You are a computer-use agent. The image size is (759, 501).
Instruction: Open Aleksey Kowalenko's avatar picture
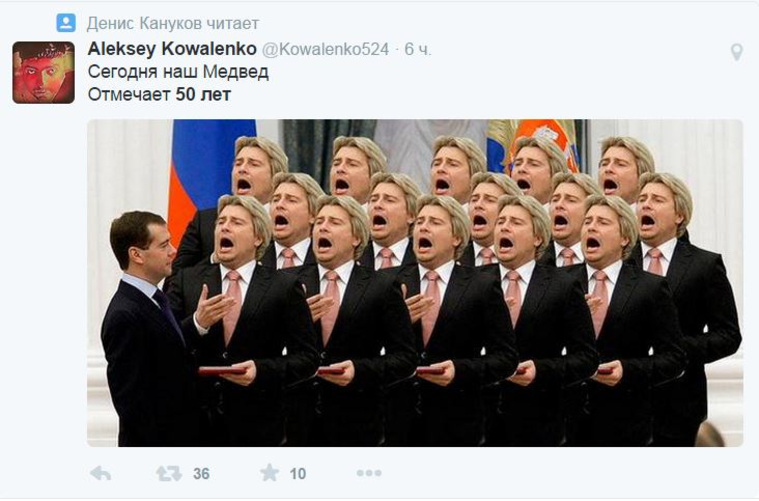click(x=44, y=73)
